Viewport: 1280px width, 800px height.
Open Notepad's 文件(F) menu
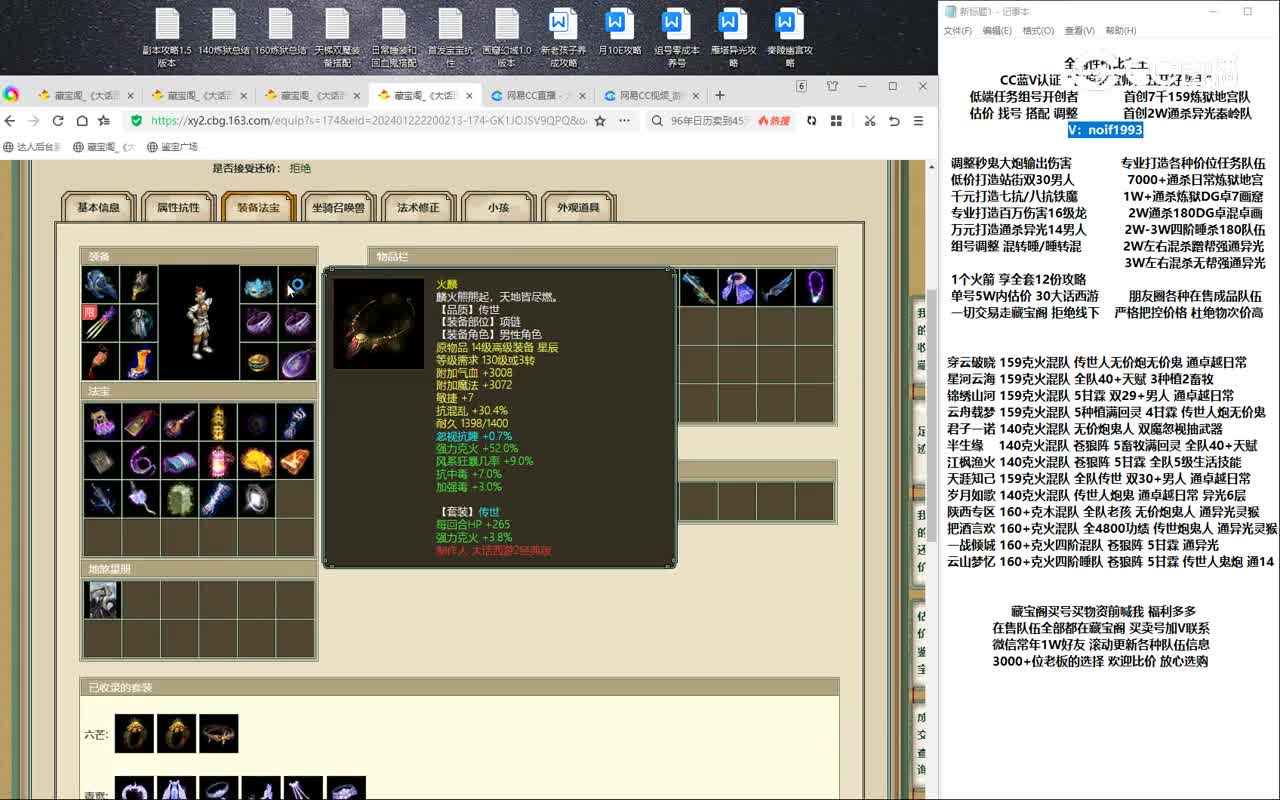pyautogui.click(x=958, y=31)
